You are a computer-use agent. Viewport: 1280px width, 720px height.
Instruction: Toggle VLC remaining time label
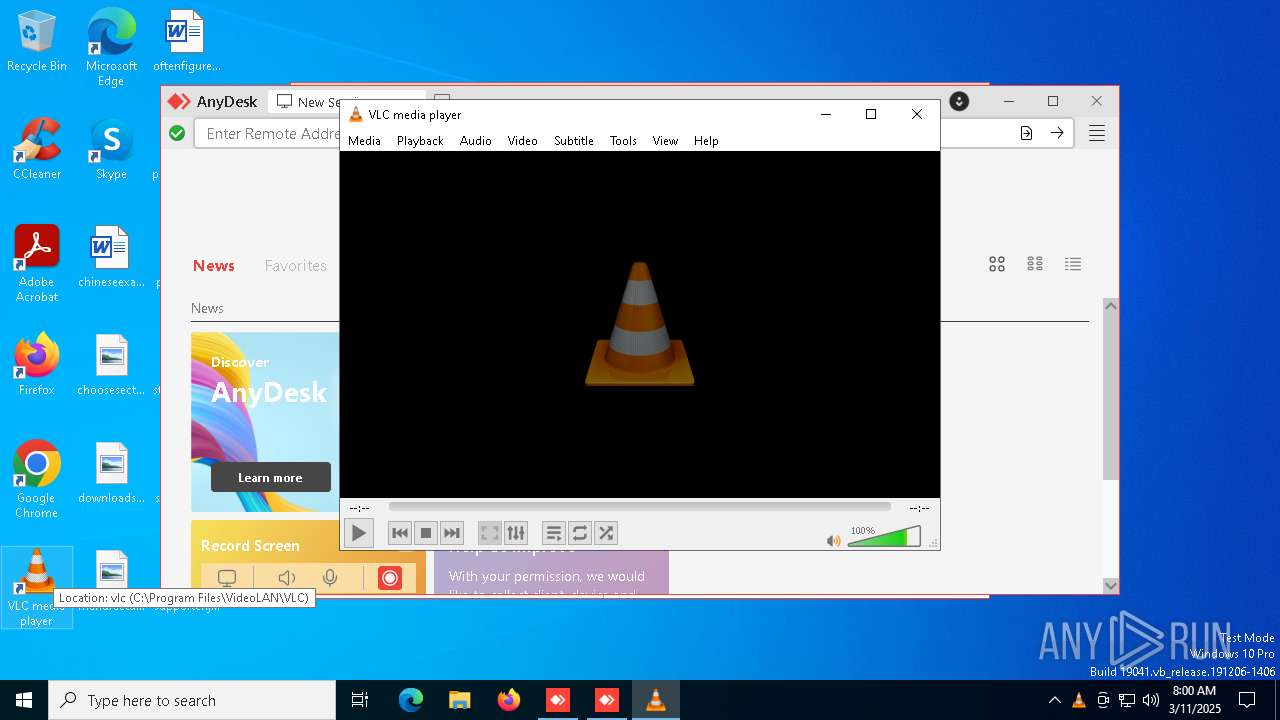pyautogui.click(x=919, y=508)
